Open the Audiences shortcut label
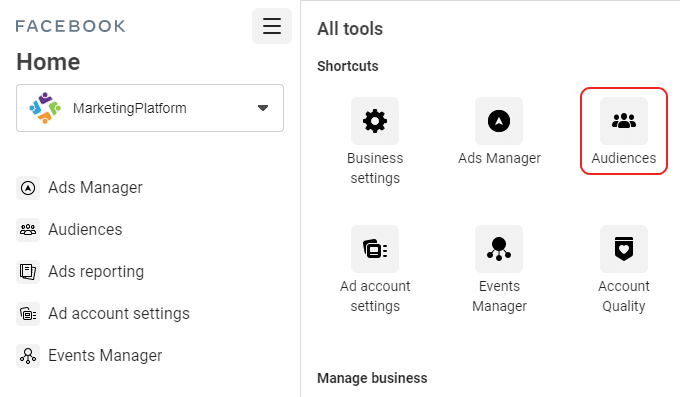 (x=624, y=158)
